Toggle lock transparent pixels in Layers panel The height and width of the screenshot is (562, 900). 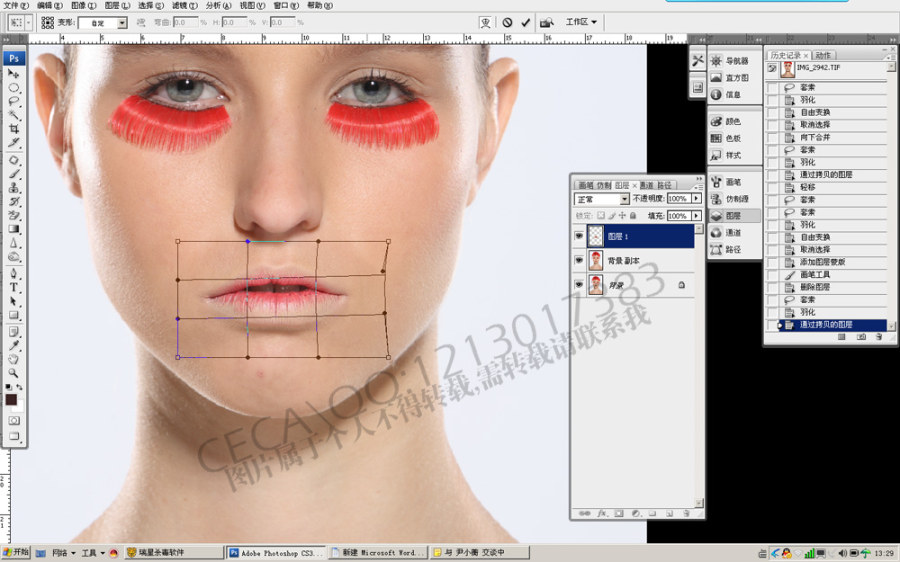click(601, 216)
